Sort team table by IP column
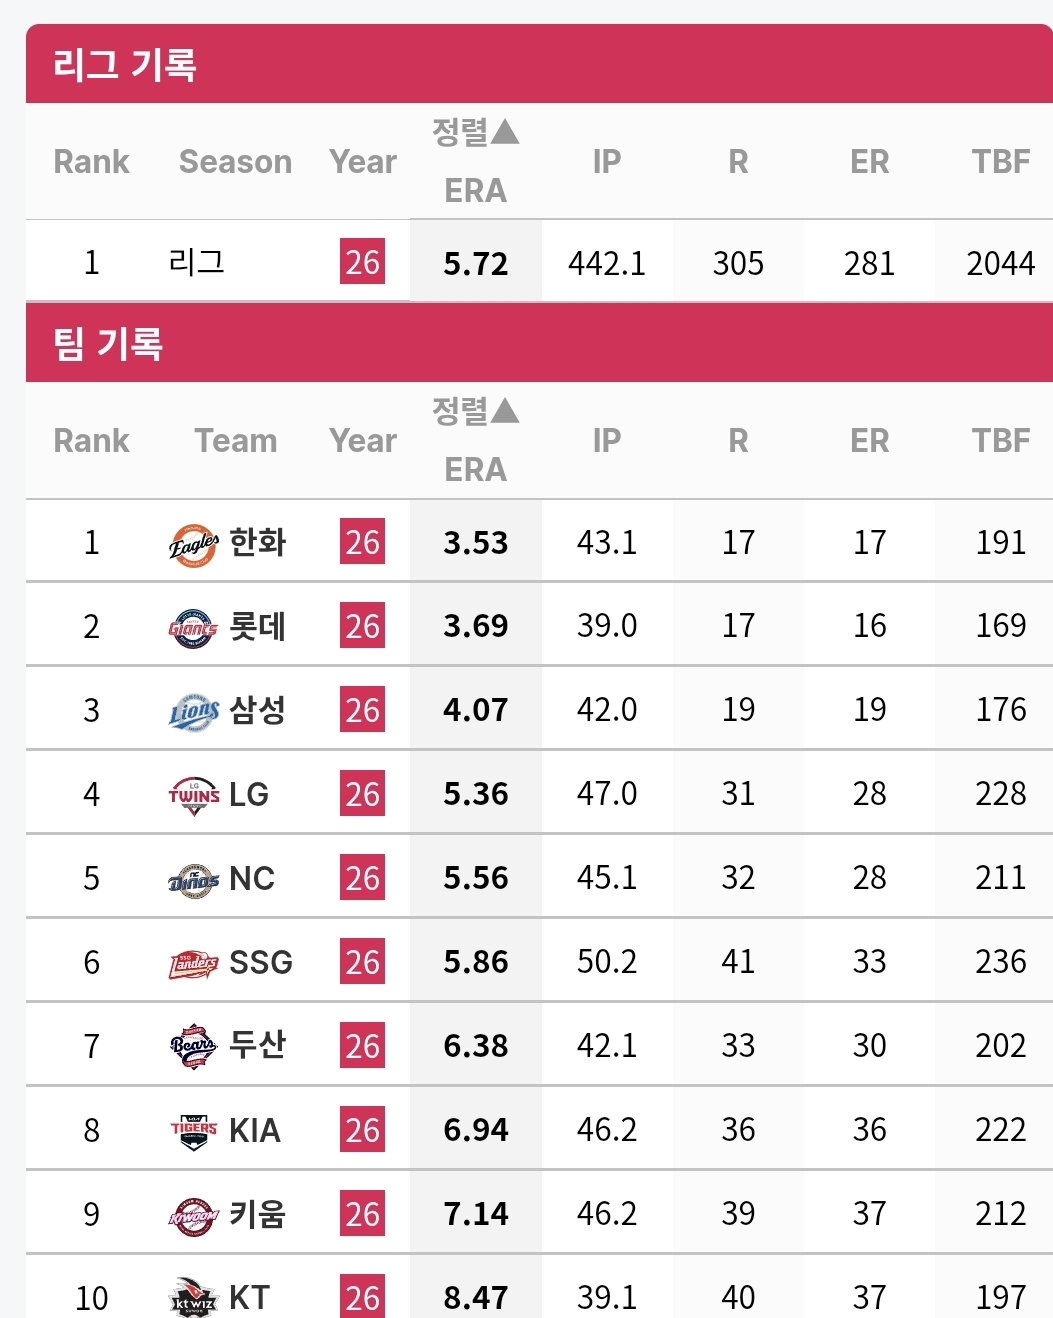Image resolution: width=1053 pixels, height=1318 pixels. point(607,440)
